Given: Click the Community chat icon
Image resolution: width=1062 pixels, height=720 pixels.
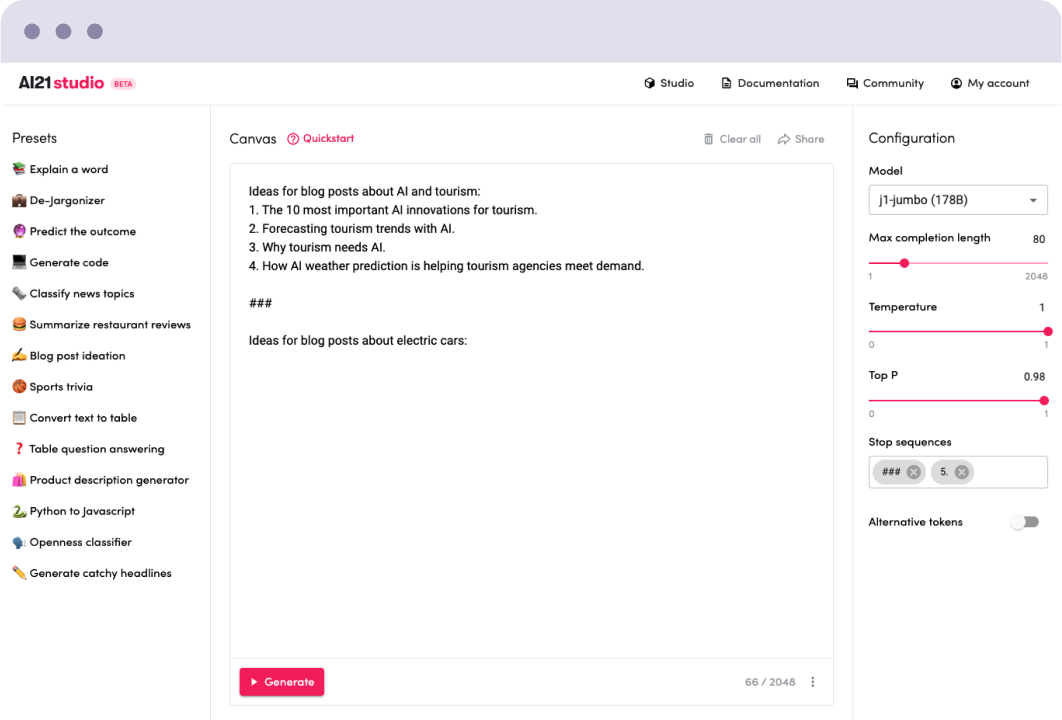Looking at the screenshot, I should 852,83.
